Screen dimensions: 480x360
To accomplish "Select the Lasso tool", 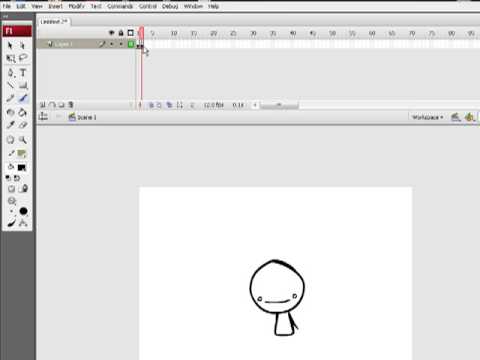I will (23, 58).
